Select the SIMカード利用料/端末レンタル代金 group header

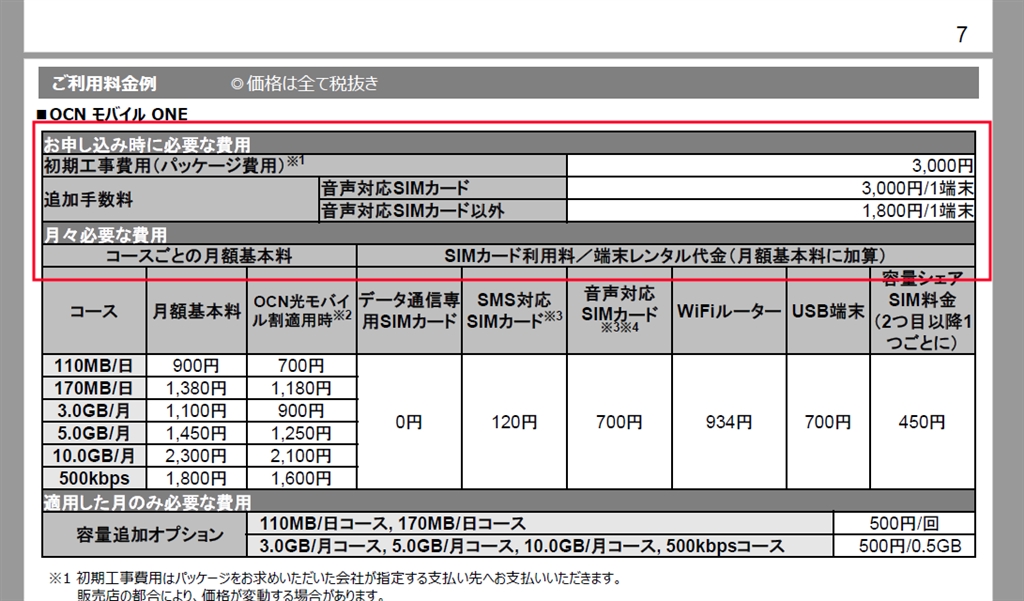click(665, 255)
